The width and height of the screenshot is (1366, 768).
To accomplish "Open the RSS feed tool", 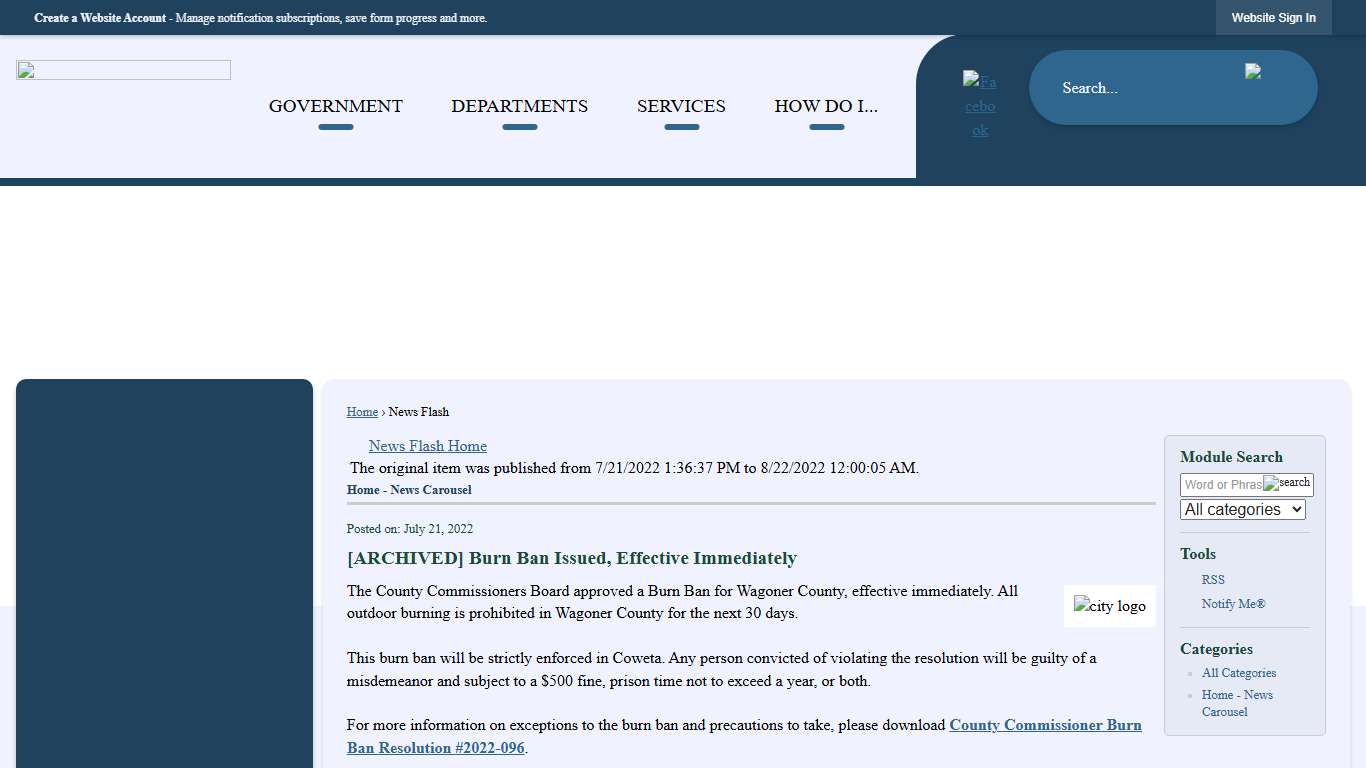I will pyautogui.click(x=1212, y=580).
